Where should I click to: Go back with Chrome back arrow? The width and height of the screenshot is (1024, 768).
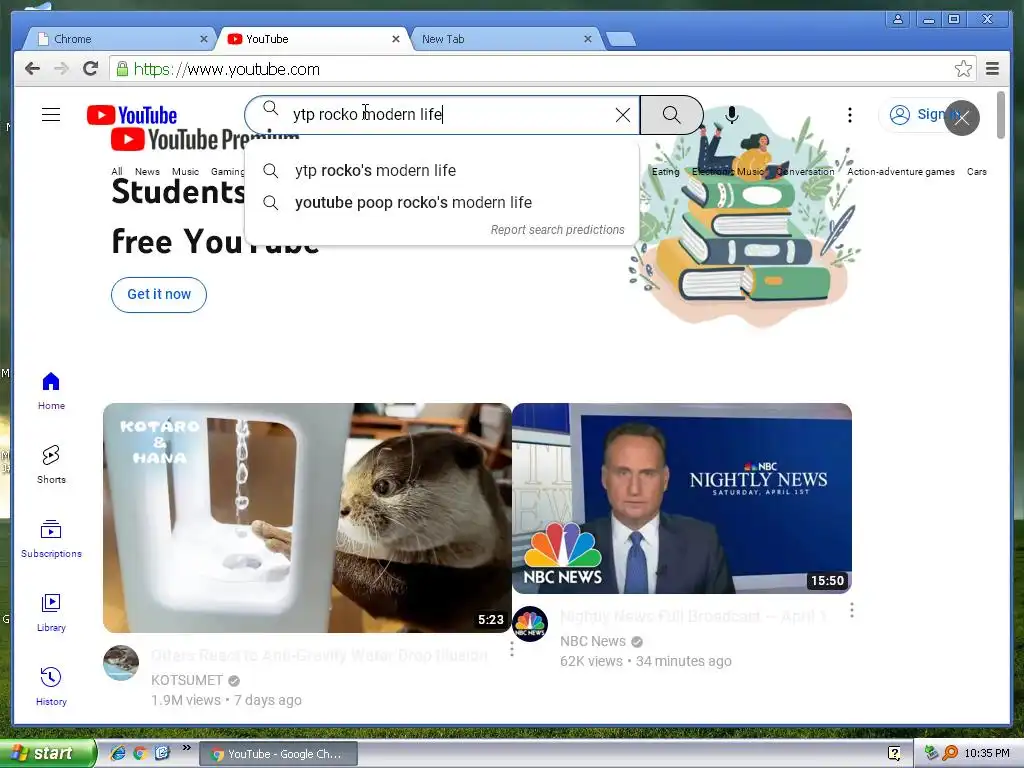tap(32, 69)
